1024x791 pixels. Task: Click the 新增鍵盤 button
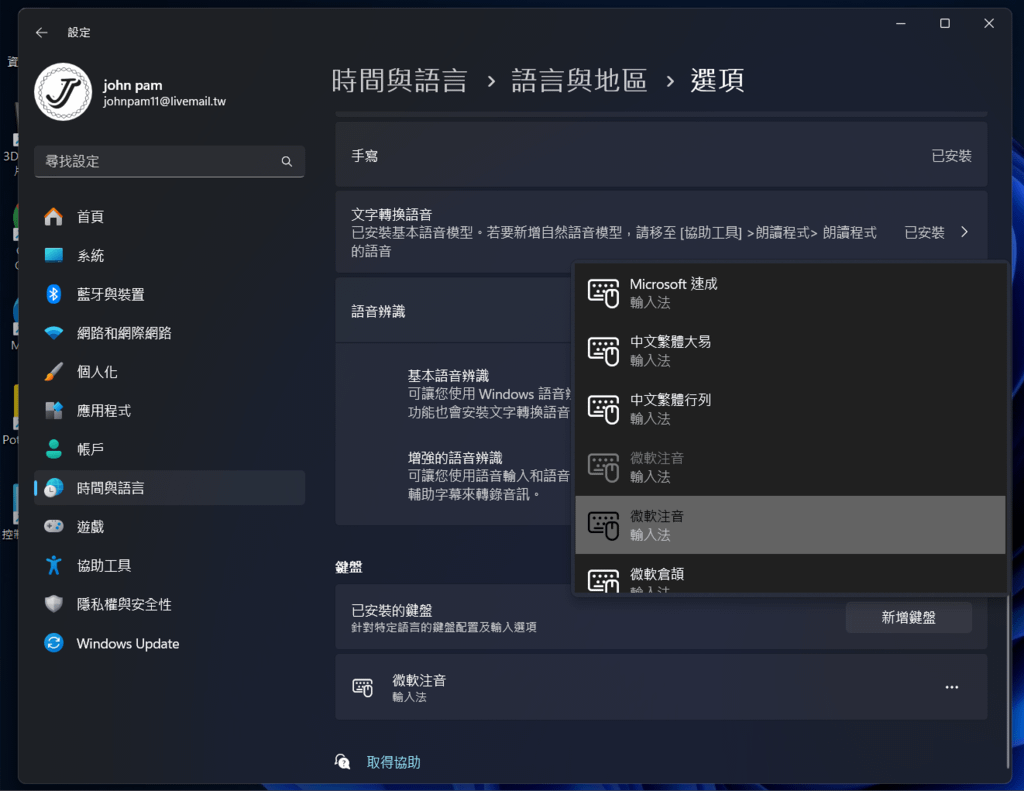[x=908, y=617]
